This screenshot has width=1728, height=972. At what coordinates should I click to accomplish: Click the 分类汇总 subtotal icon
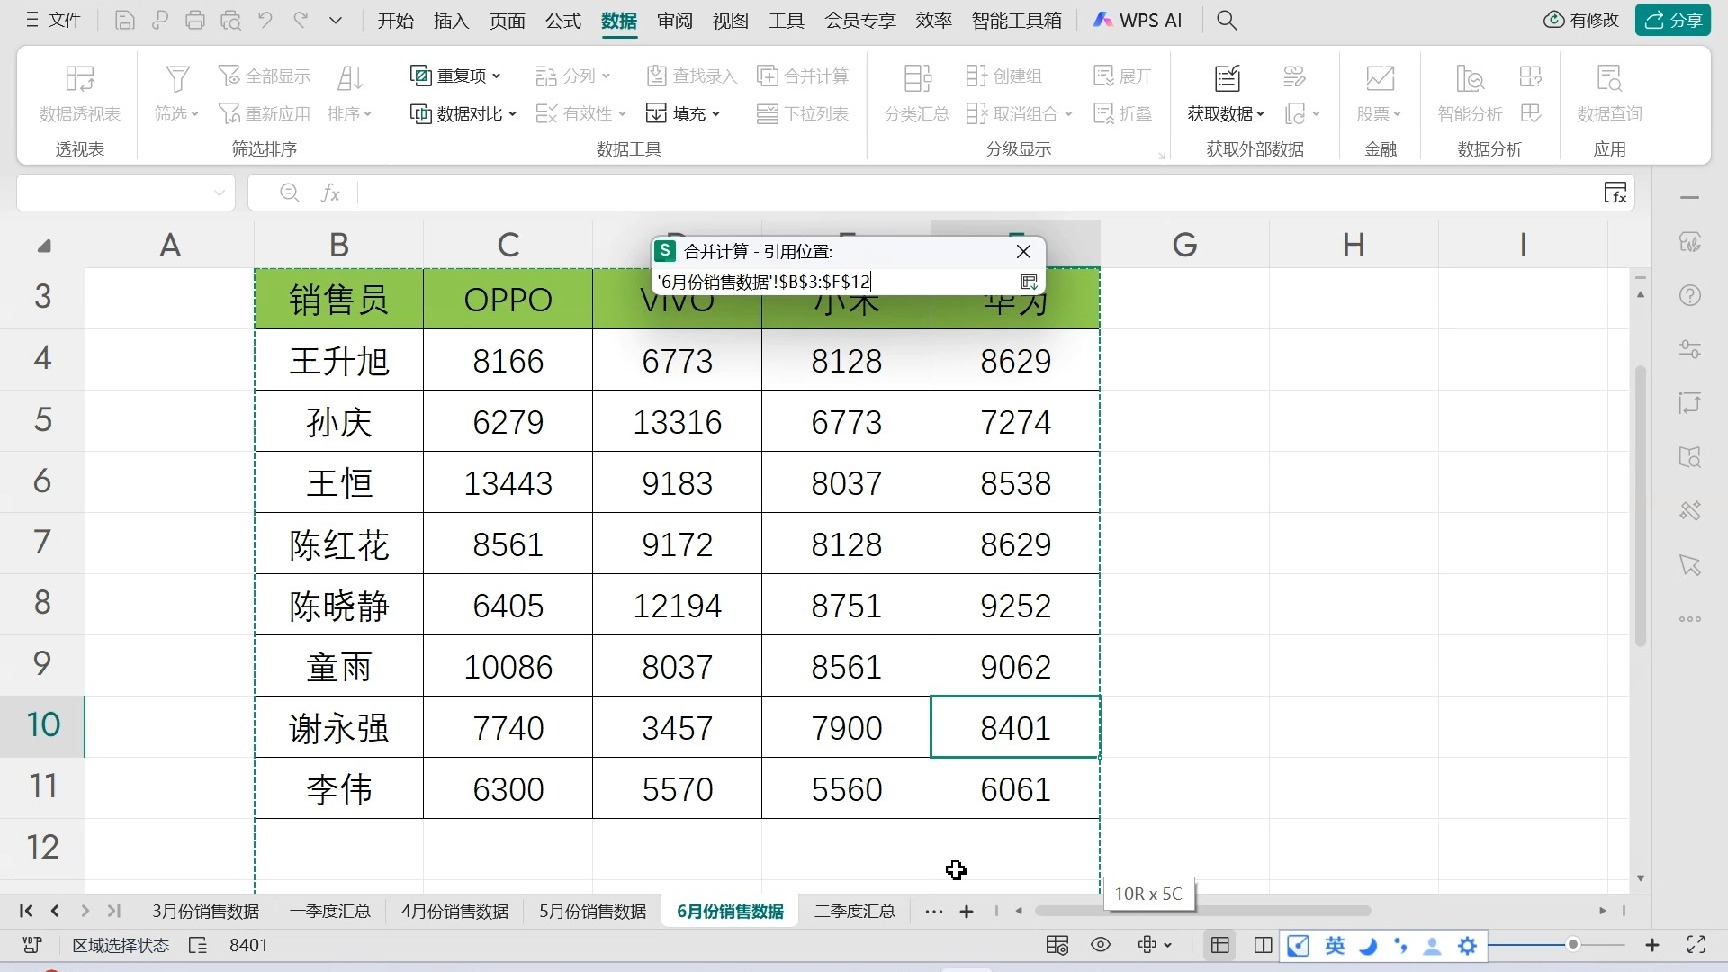917,79
